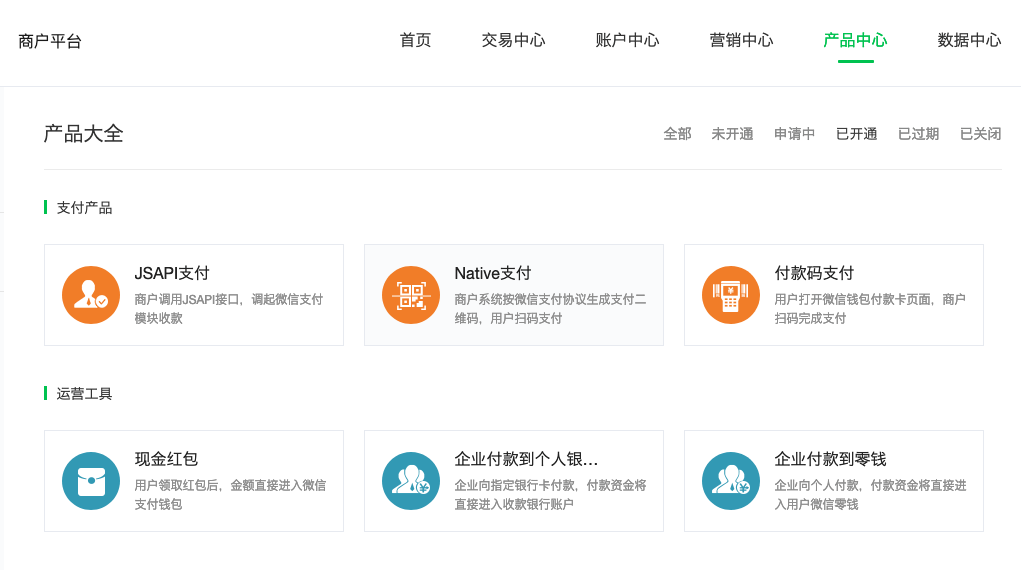Click the 商户平台 logo text

click(x=50, y=42)
